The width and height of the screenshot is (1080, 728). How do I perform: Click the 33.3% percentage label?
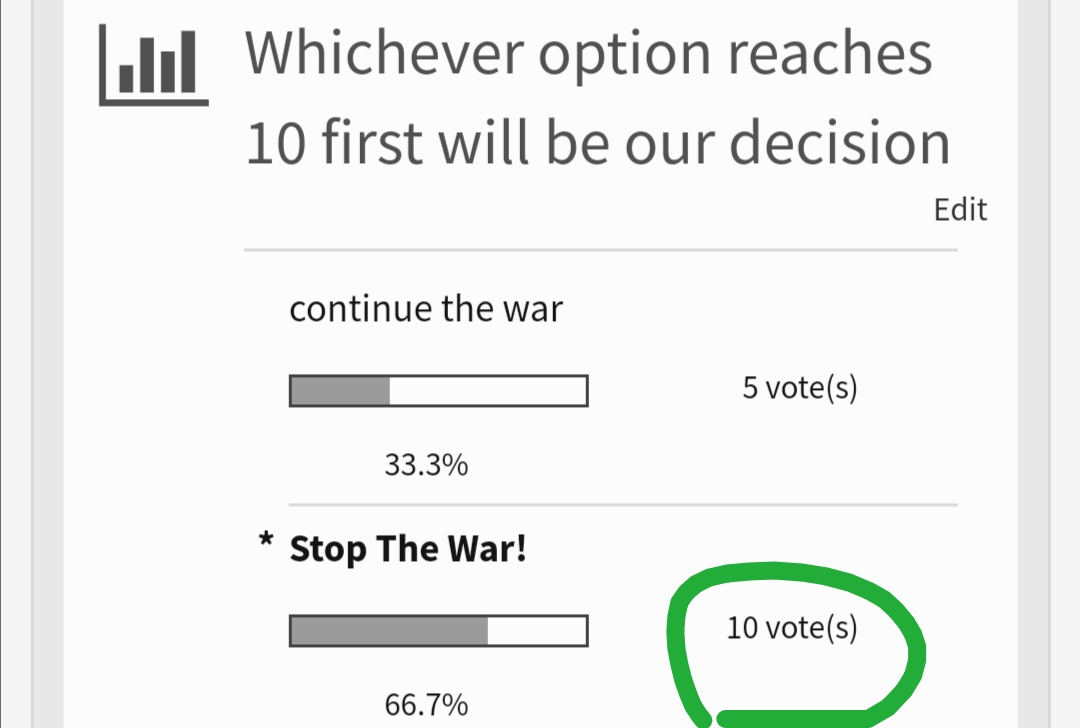426,465
